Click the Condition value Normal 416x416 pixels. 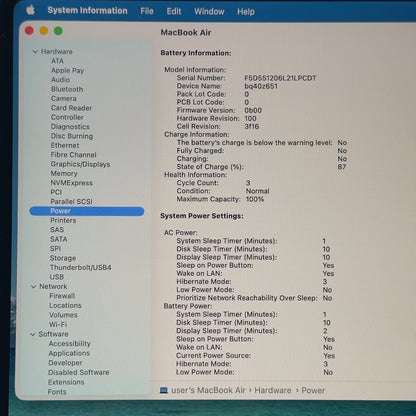click(x=258, y=191)
